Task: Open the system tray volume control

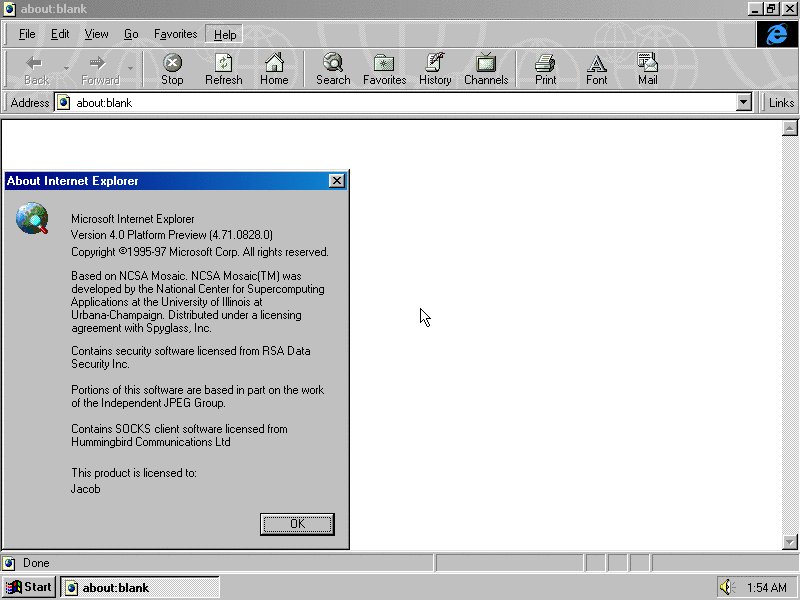Action: pos(726,587)
